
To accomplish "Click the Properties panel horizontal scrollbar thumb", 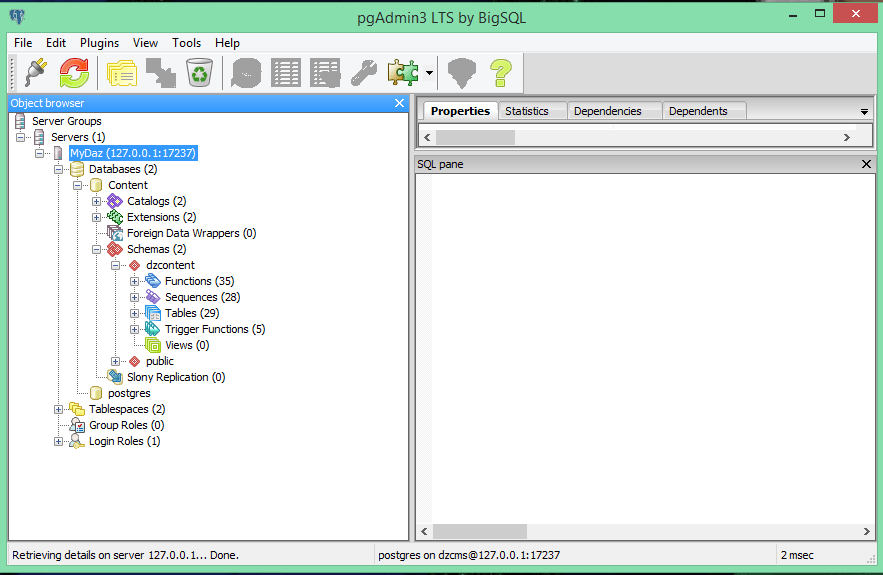I will coord(475,137).
